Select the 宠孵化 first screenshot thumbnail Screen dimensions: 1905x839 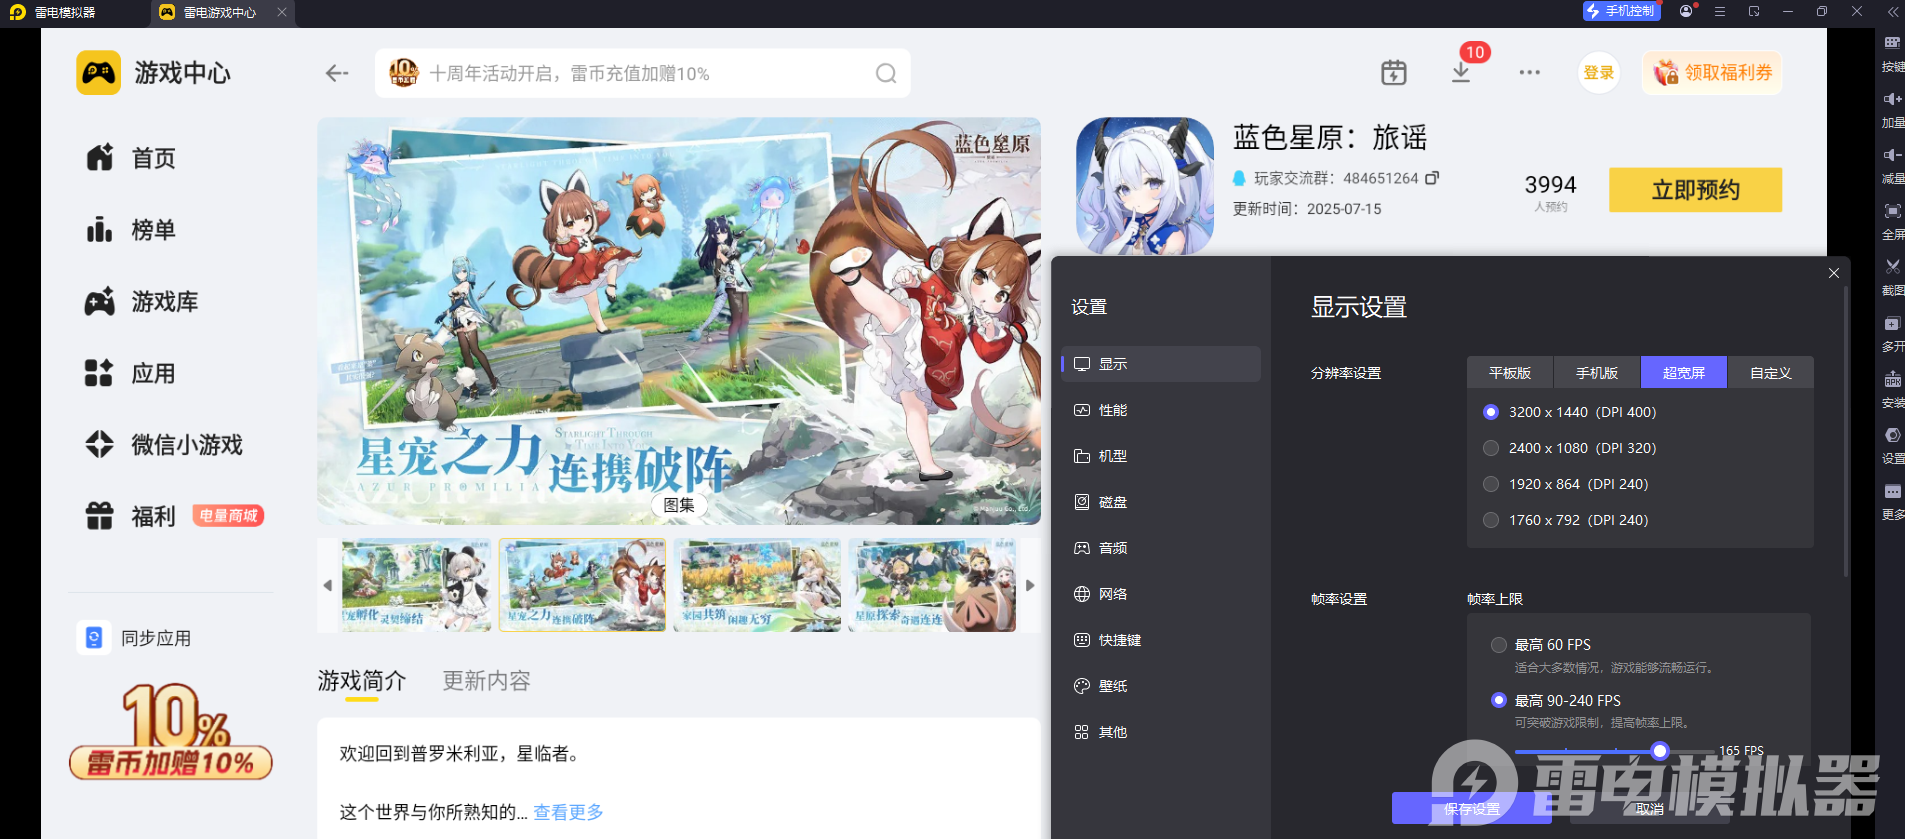[416, 585]
